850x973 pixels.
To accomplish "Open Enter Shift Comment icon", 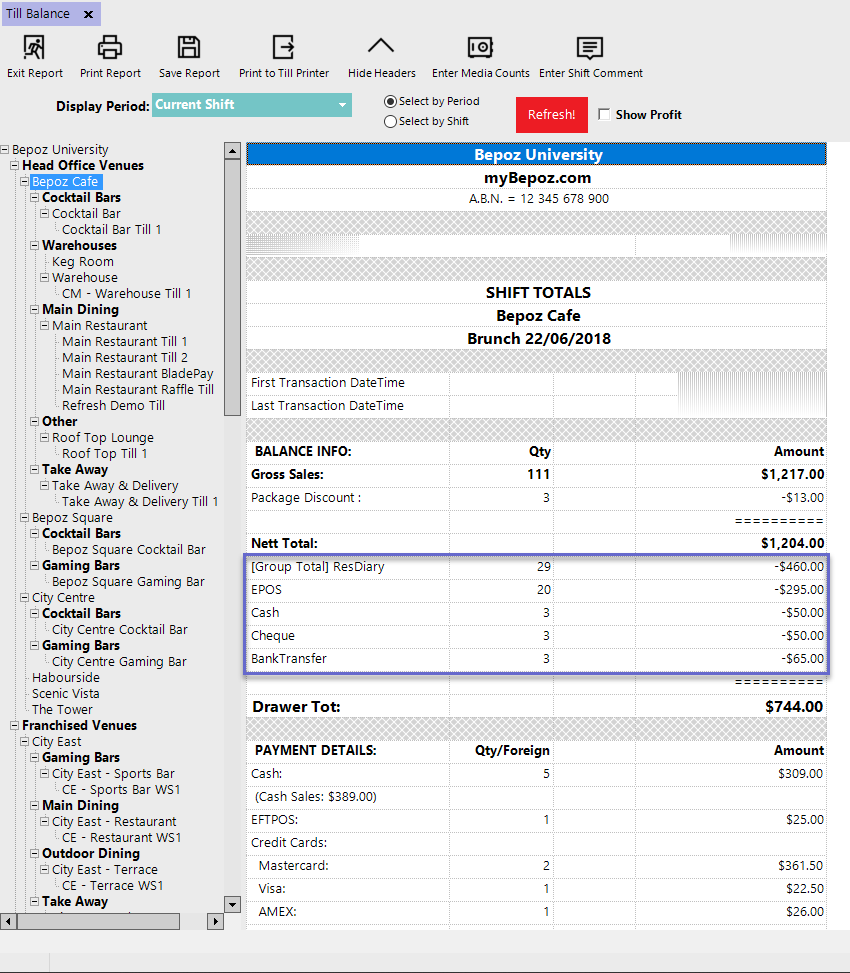I will tap(590, 47).
